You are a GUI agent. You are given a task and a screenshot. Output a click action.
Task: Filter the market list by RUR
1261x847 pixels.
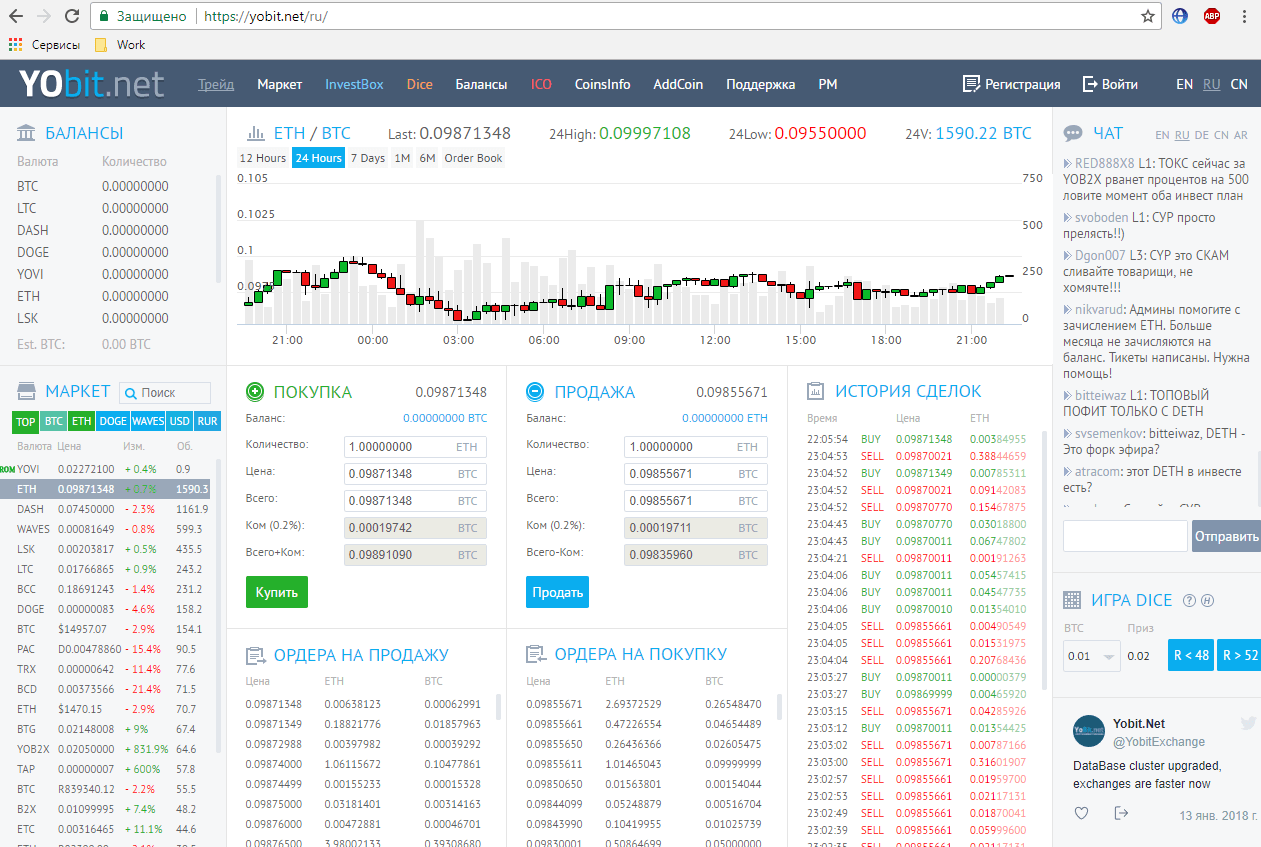pos(207,421)
